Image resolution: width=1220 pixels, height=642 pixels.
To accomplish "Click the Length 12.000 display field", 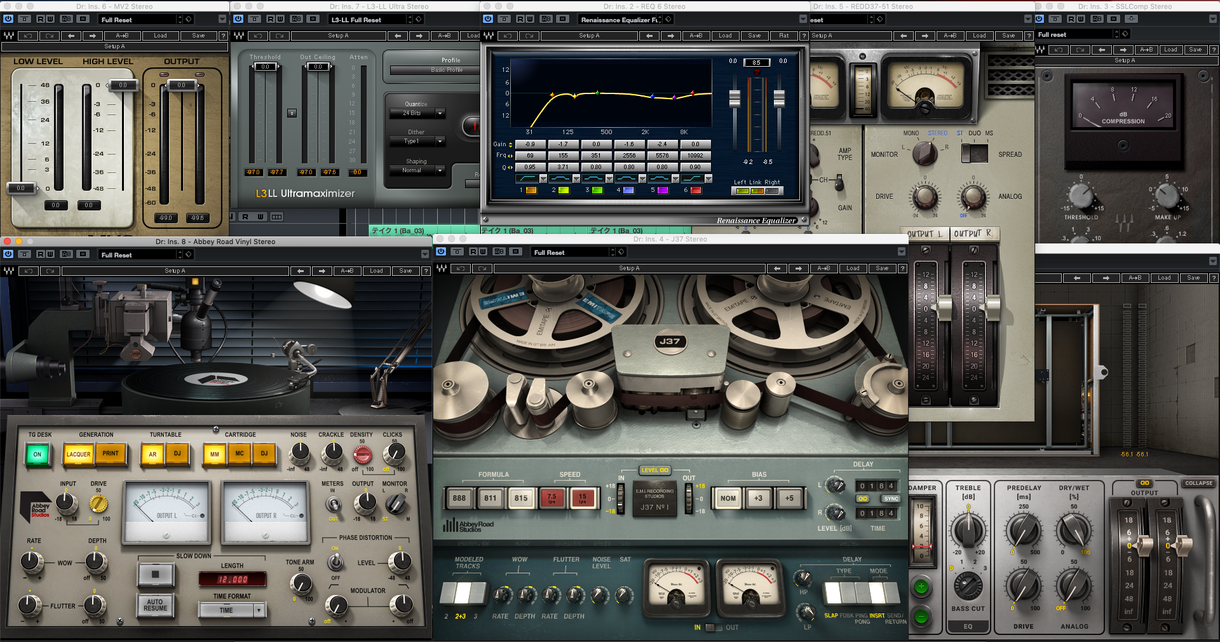I will (231, 579).
